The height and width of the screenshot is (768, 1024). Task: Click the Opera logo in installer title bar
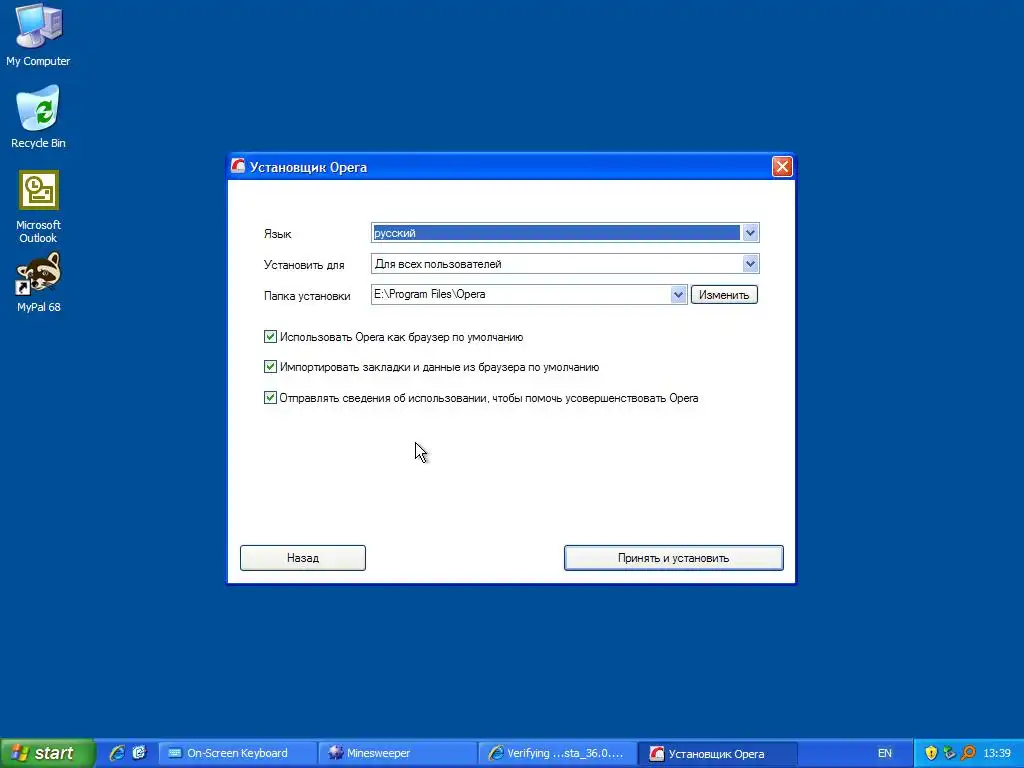[238, 167]
